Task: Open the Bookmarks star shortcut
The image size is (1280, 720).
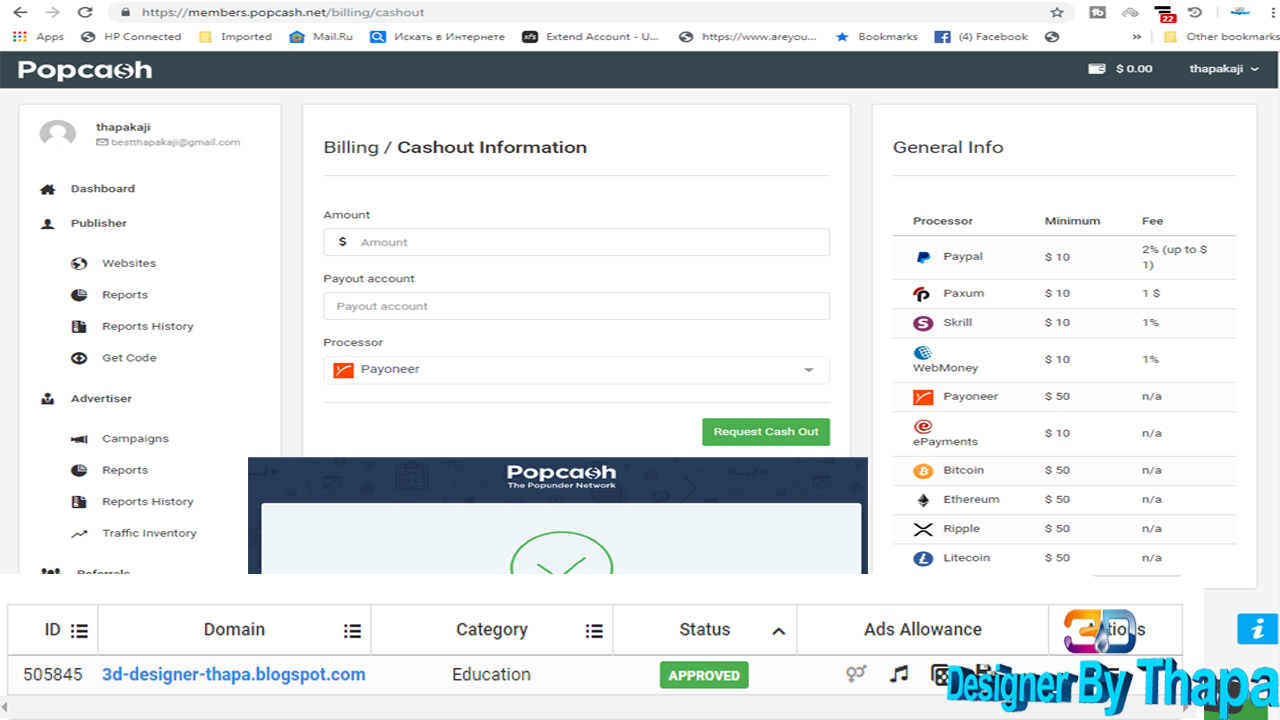Action: (x=876, y=37)
